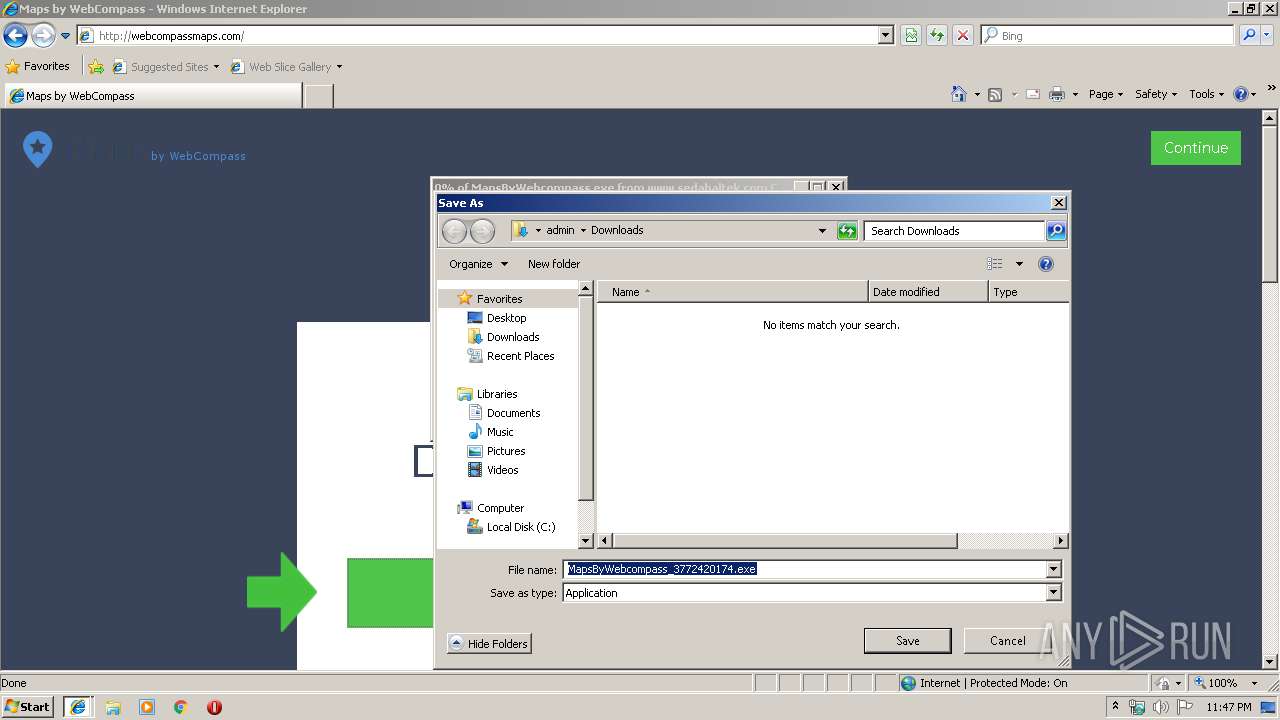Click the Read Mail icon in command bar
1280x720 pixels.
pyautogui.click(x=1032, y=94)
